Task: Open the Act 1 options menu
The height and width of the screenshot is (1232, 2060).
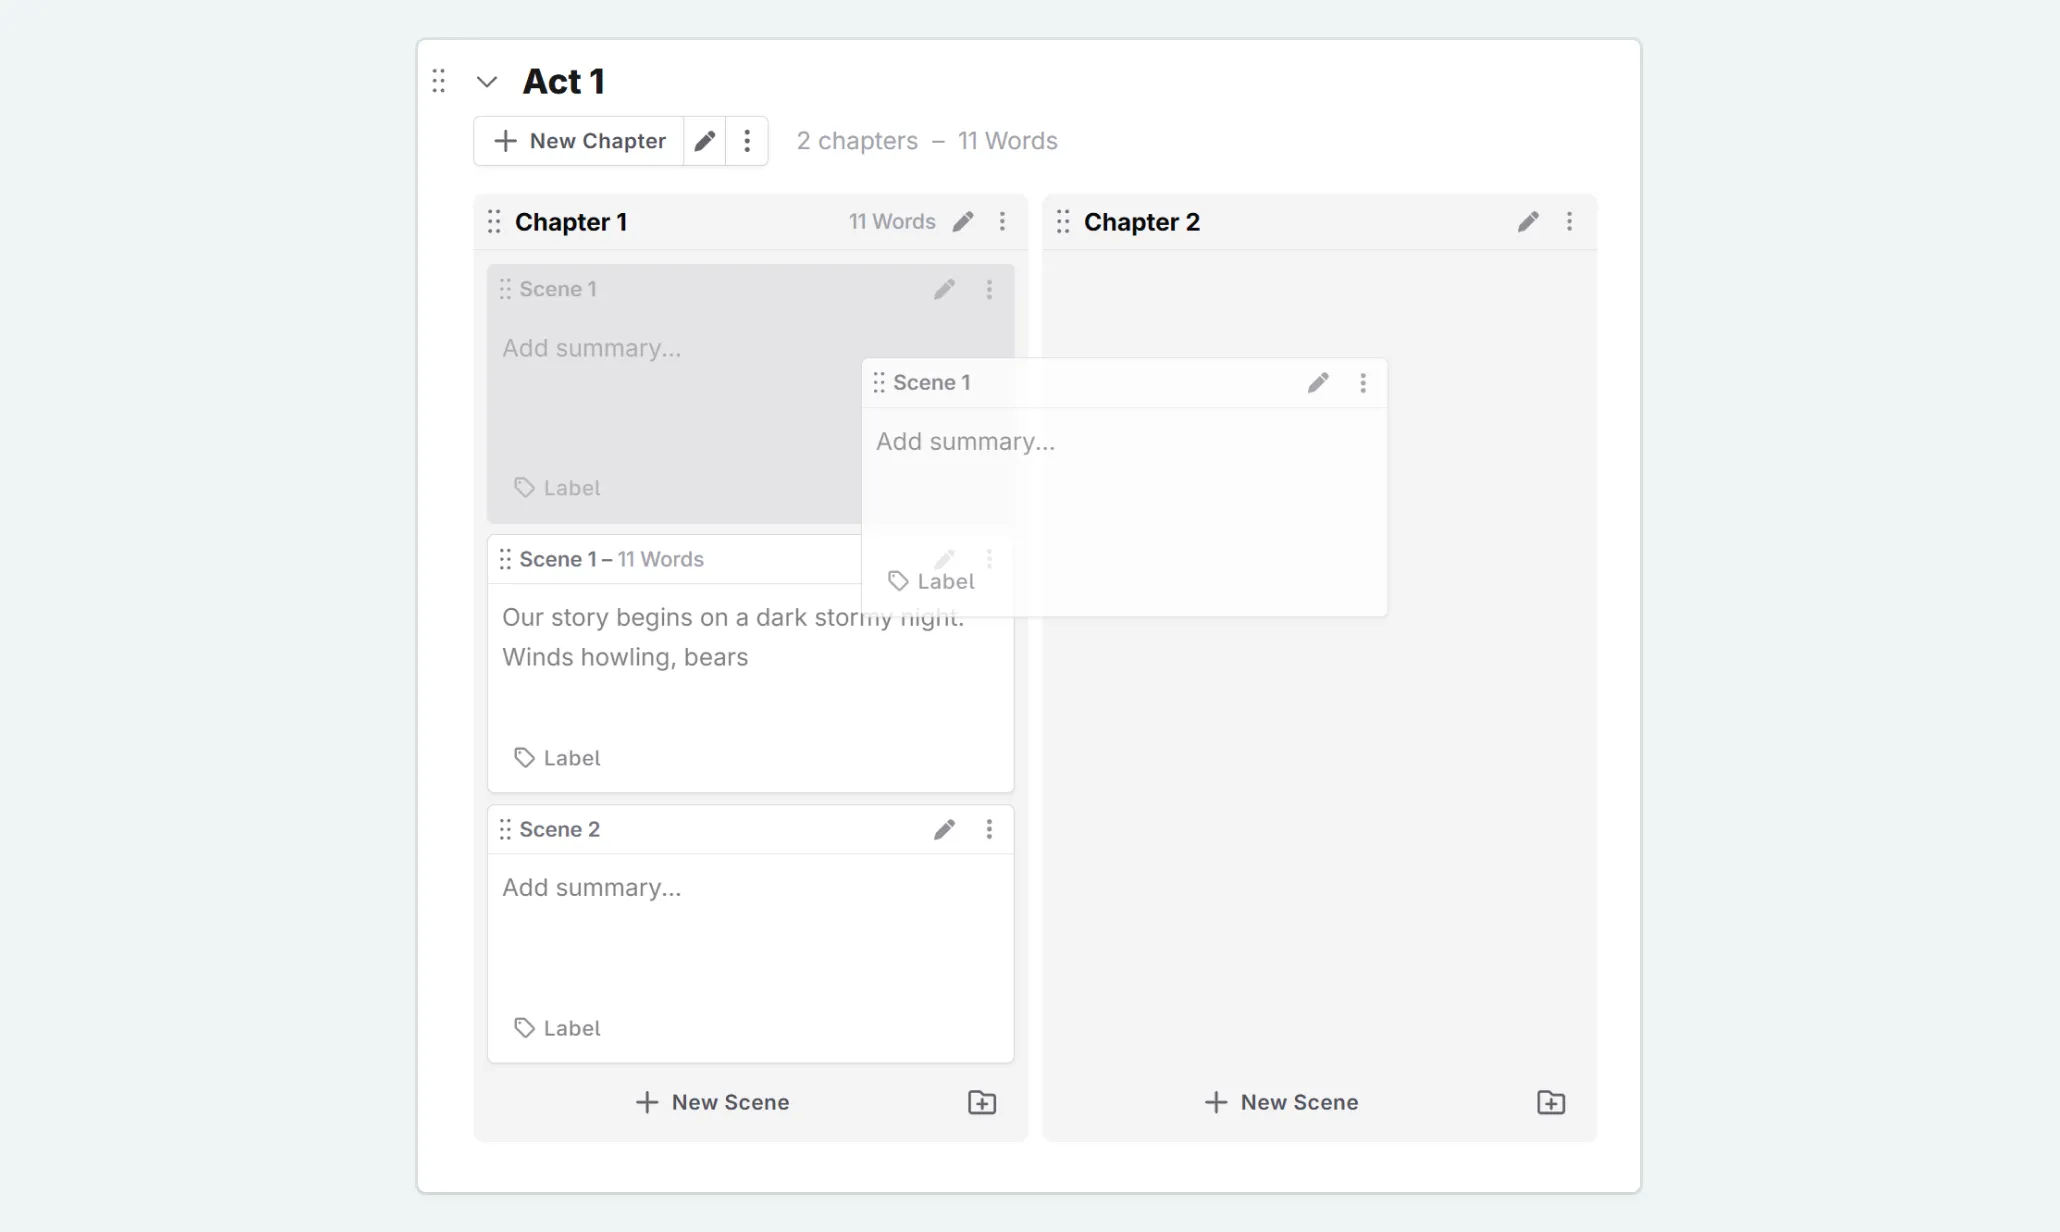Action: pos(747,140)
